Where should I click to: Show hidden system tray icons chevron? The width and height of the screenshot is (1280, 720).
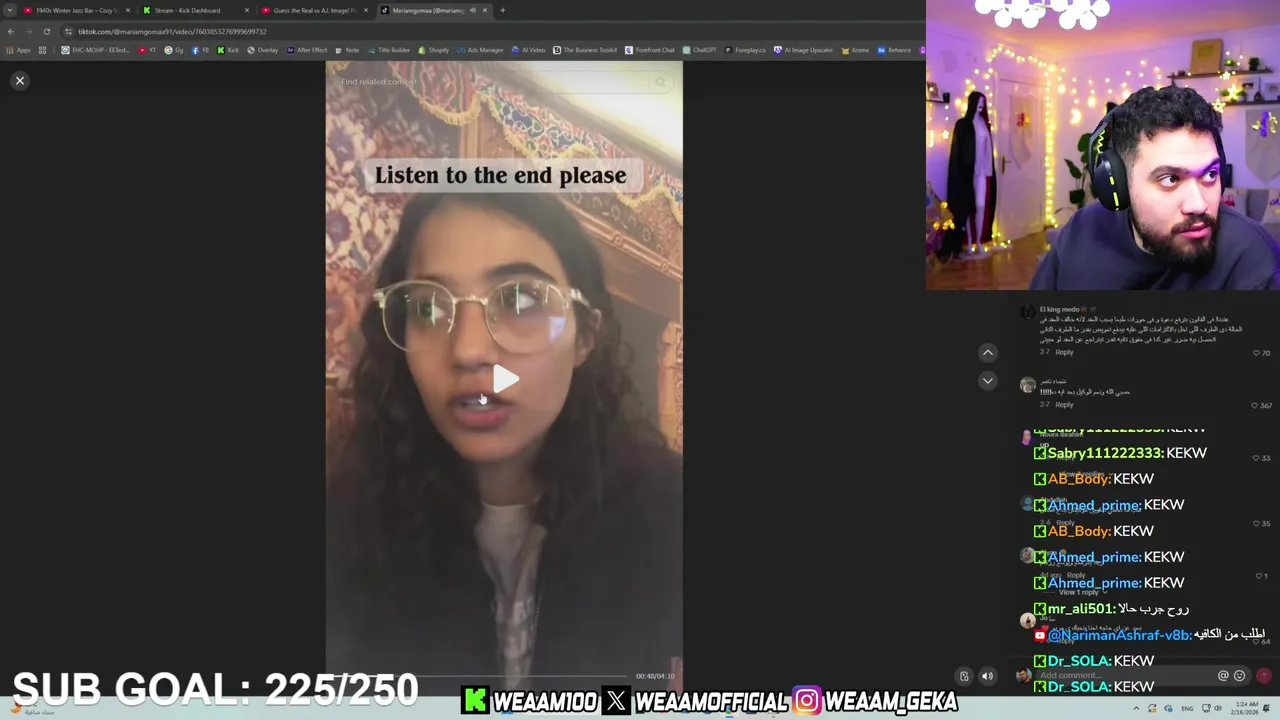click(x=1136, y=708)
